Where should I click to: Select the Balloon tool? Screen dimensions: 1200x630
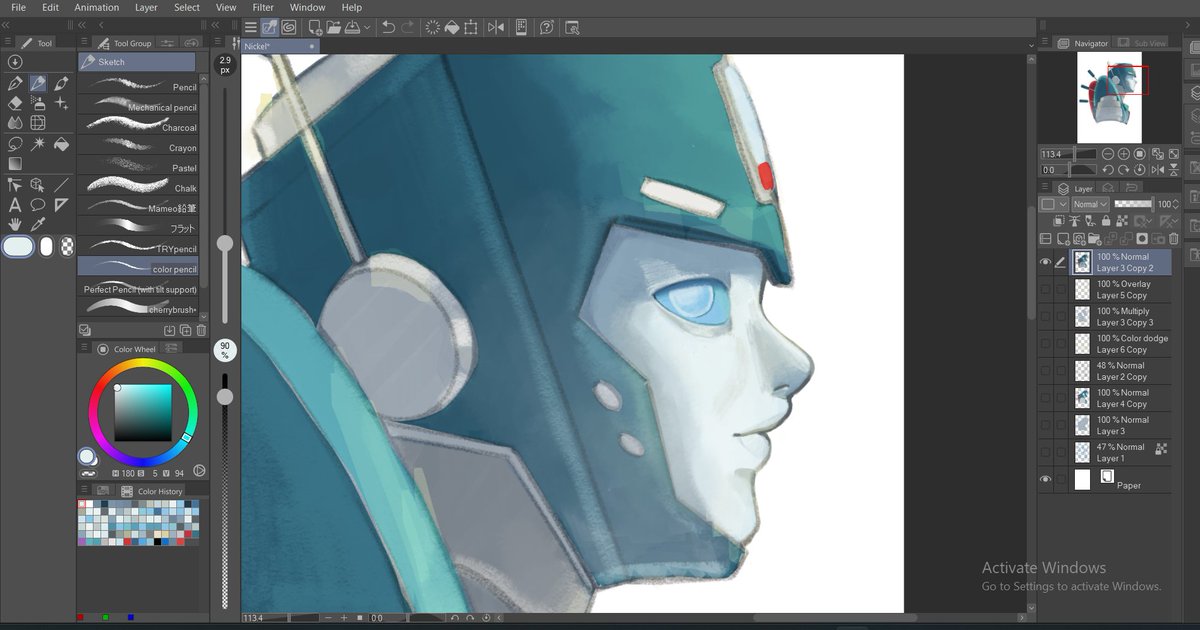point(38,205)
